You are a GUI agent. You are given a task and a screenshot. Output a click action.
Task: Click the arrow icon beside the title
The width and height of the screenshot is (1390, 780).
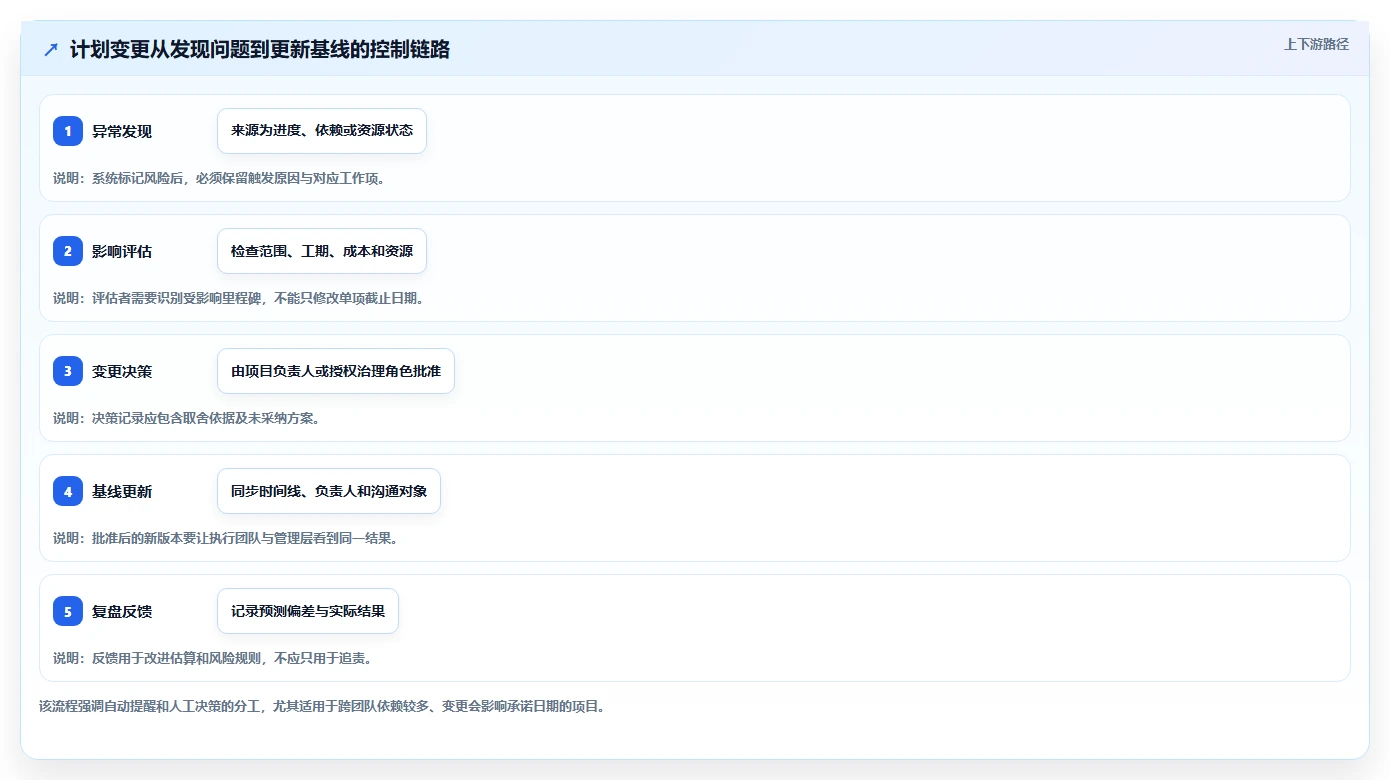coord(51,49)
